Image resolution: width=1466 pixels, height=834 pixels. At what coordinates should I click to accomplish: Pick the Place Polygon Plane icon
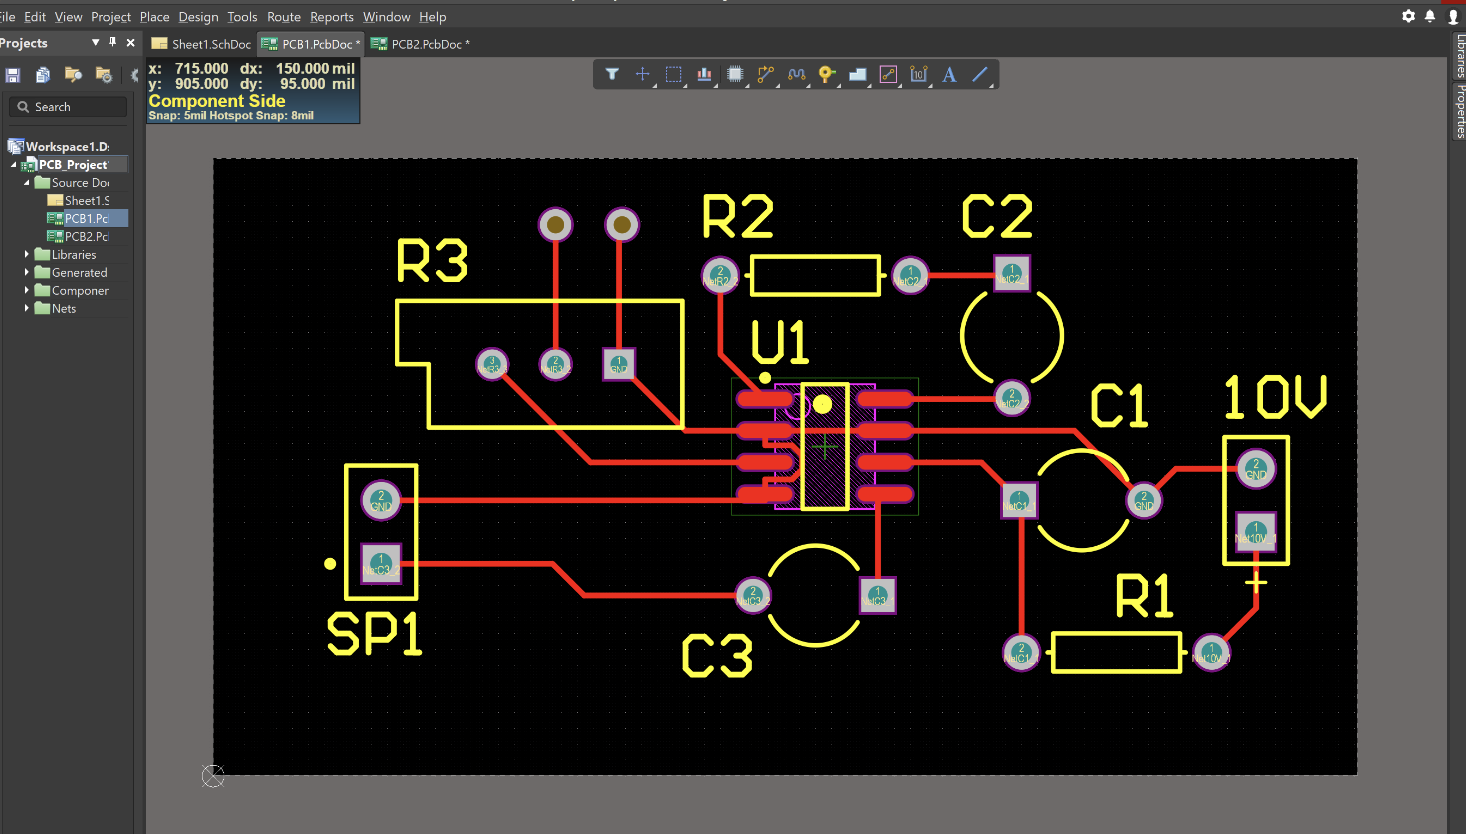click(x=857, y=74)
